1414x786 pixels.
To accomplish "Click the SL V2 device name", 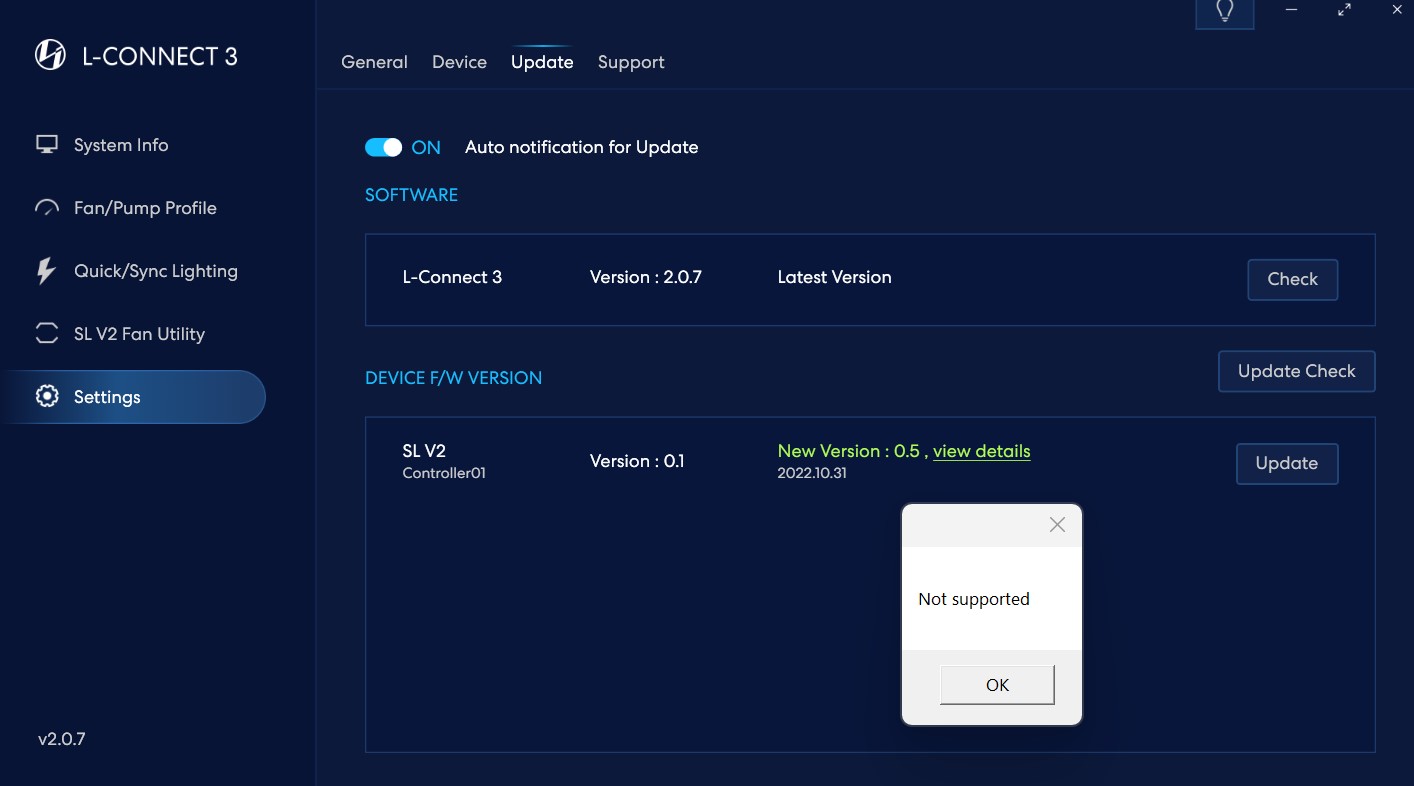I will pos(424,451).
